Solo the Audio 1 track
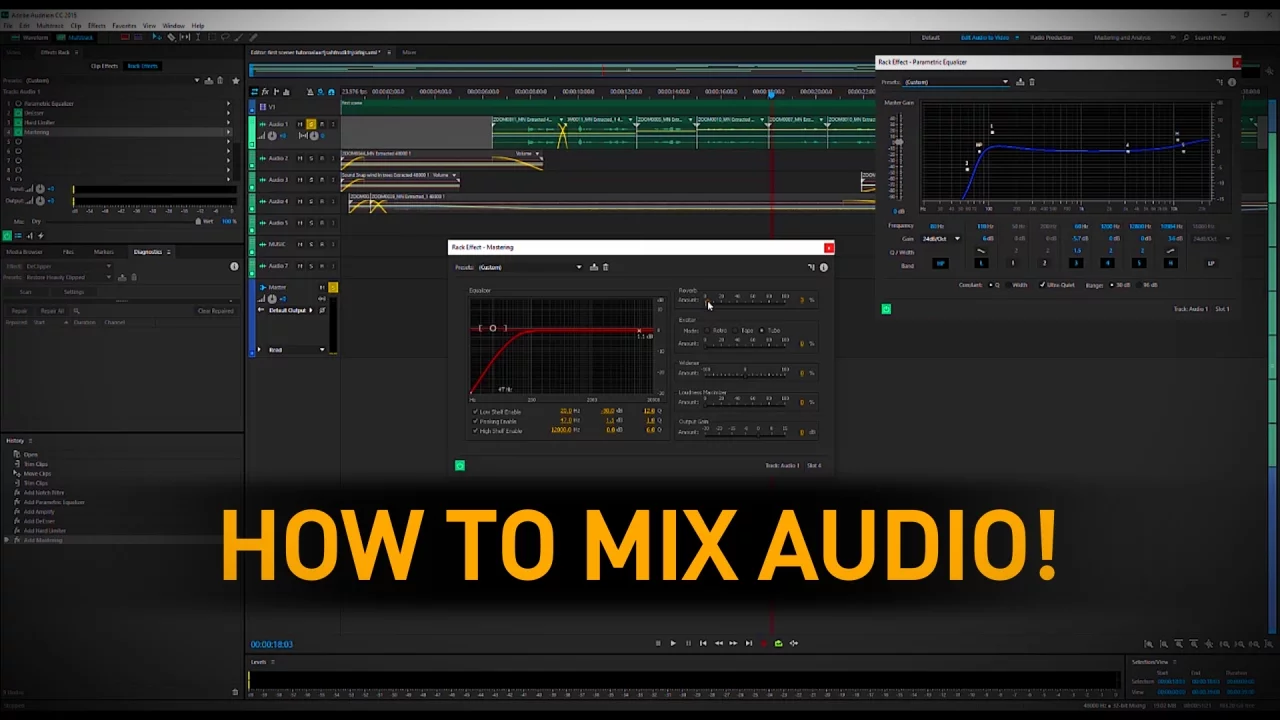 tap(311, 124)
